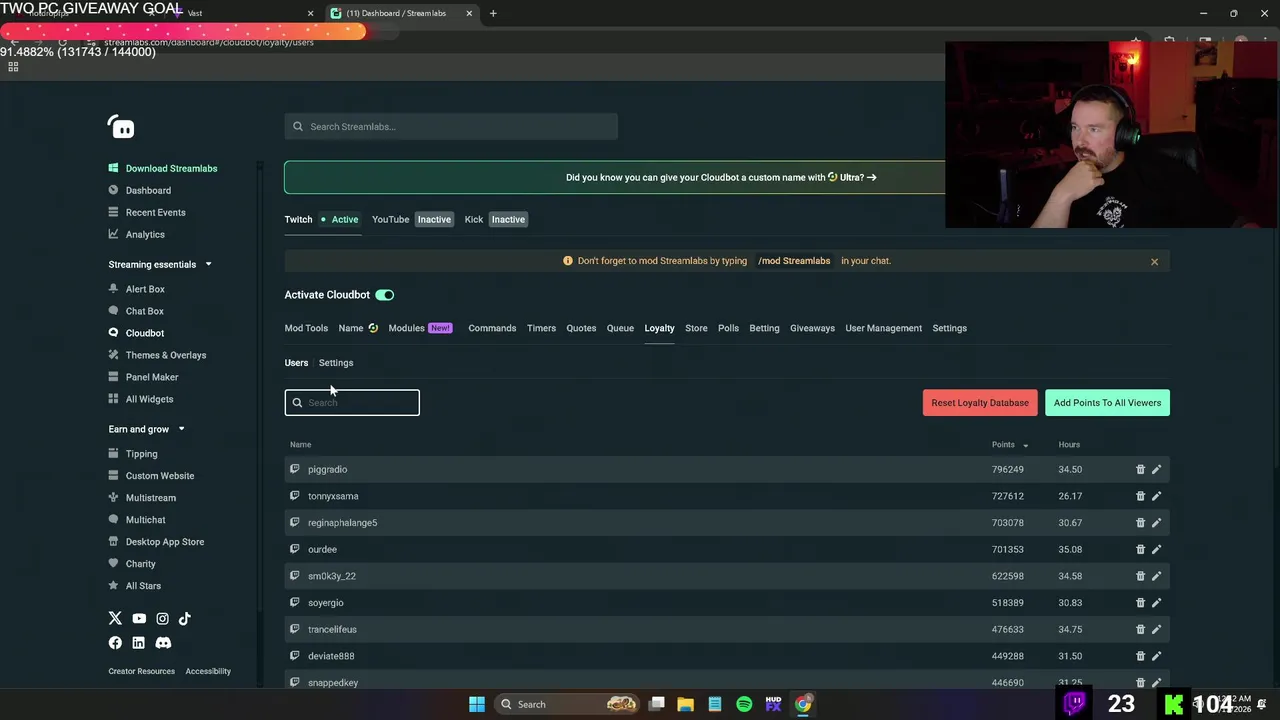The height and width of the screenshot is (720, 1280).
Task: Open the YouTube social icon
Action: pyautogui.click(x=139, y=618)
